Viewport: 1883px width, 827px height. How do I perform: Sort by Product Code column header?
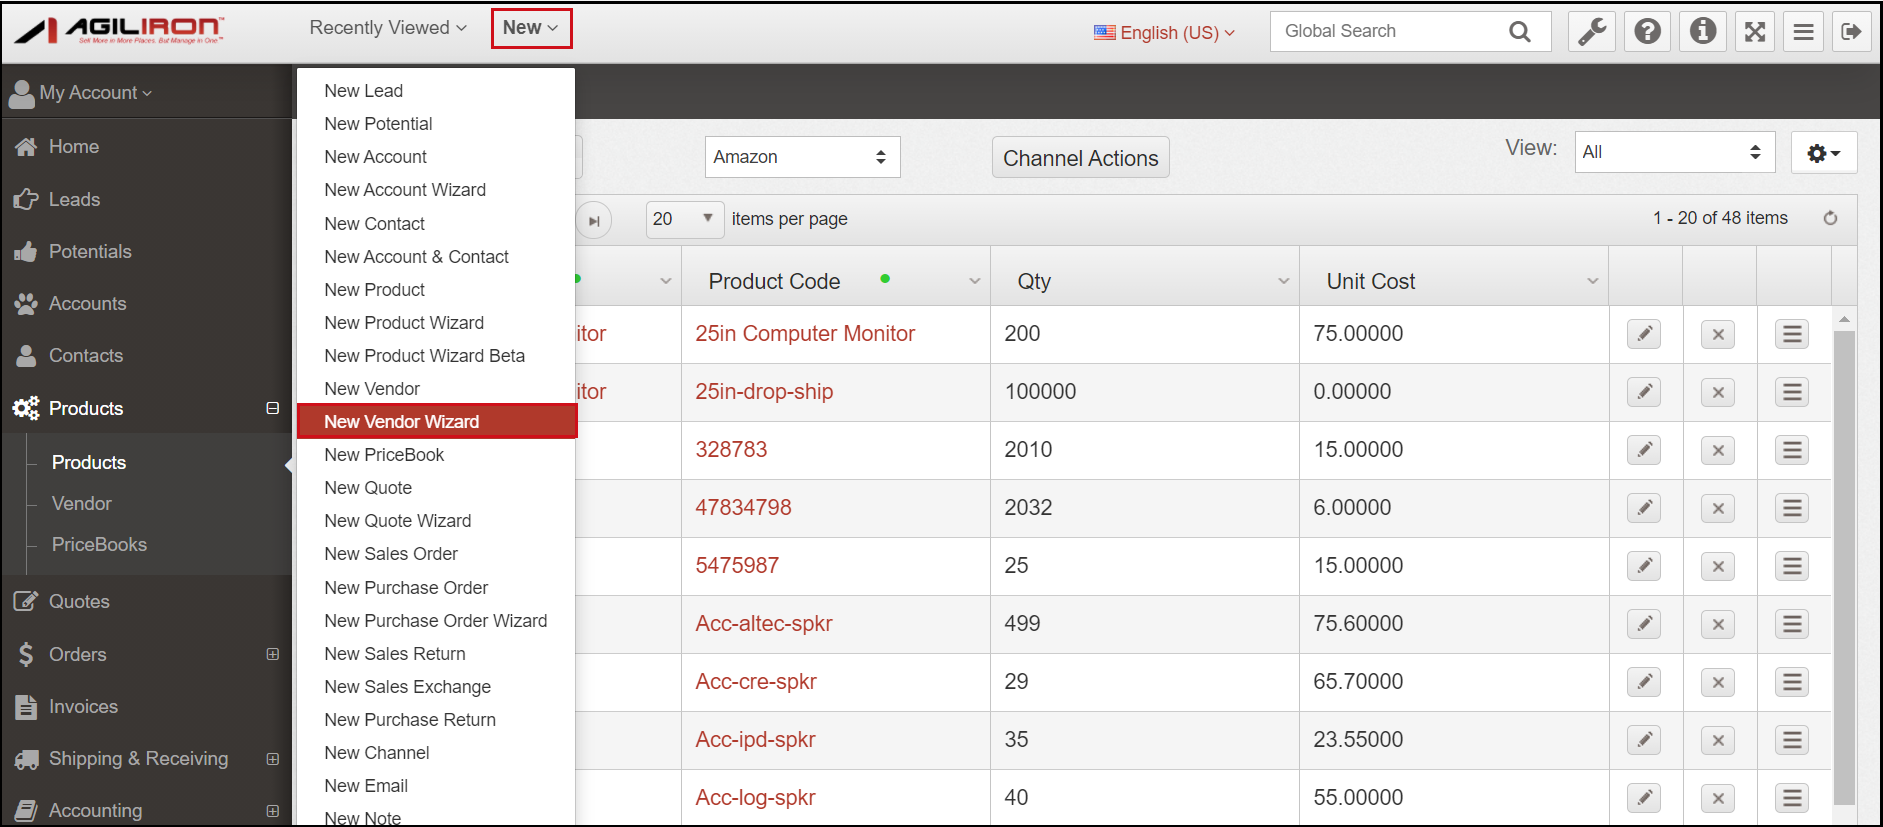pyautogui.click(x=774, y=282)
